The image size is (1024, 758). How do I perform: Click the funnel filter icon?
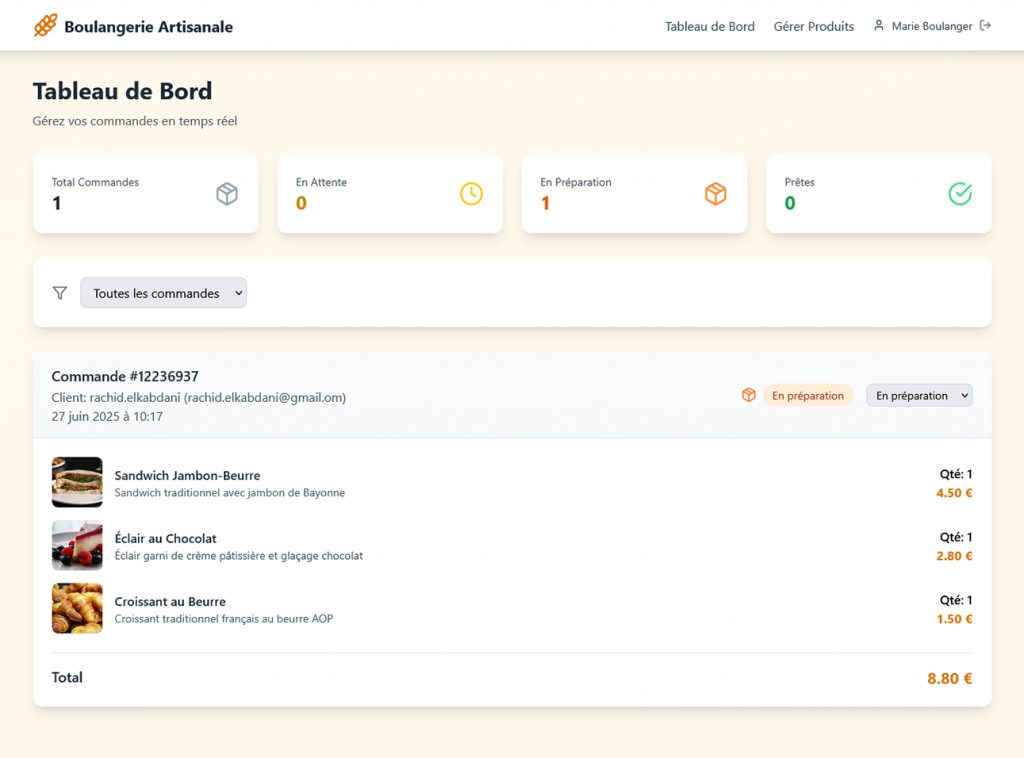click(x=60, y=293)
